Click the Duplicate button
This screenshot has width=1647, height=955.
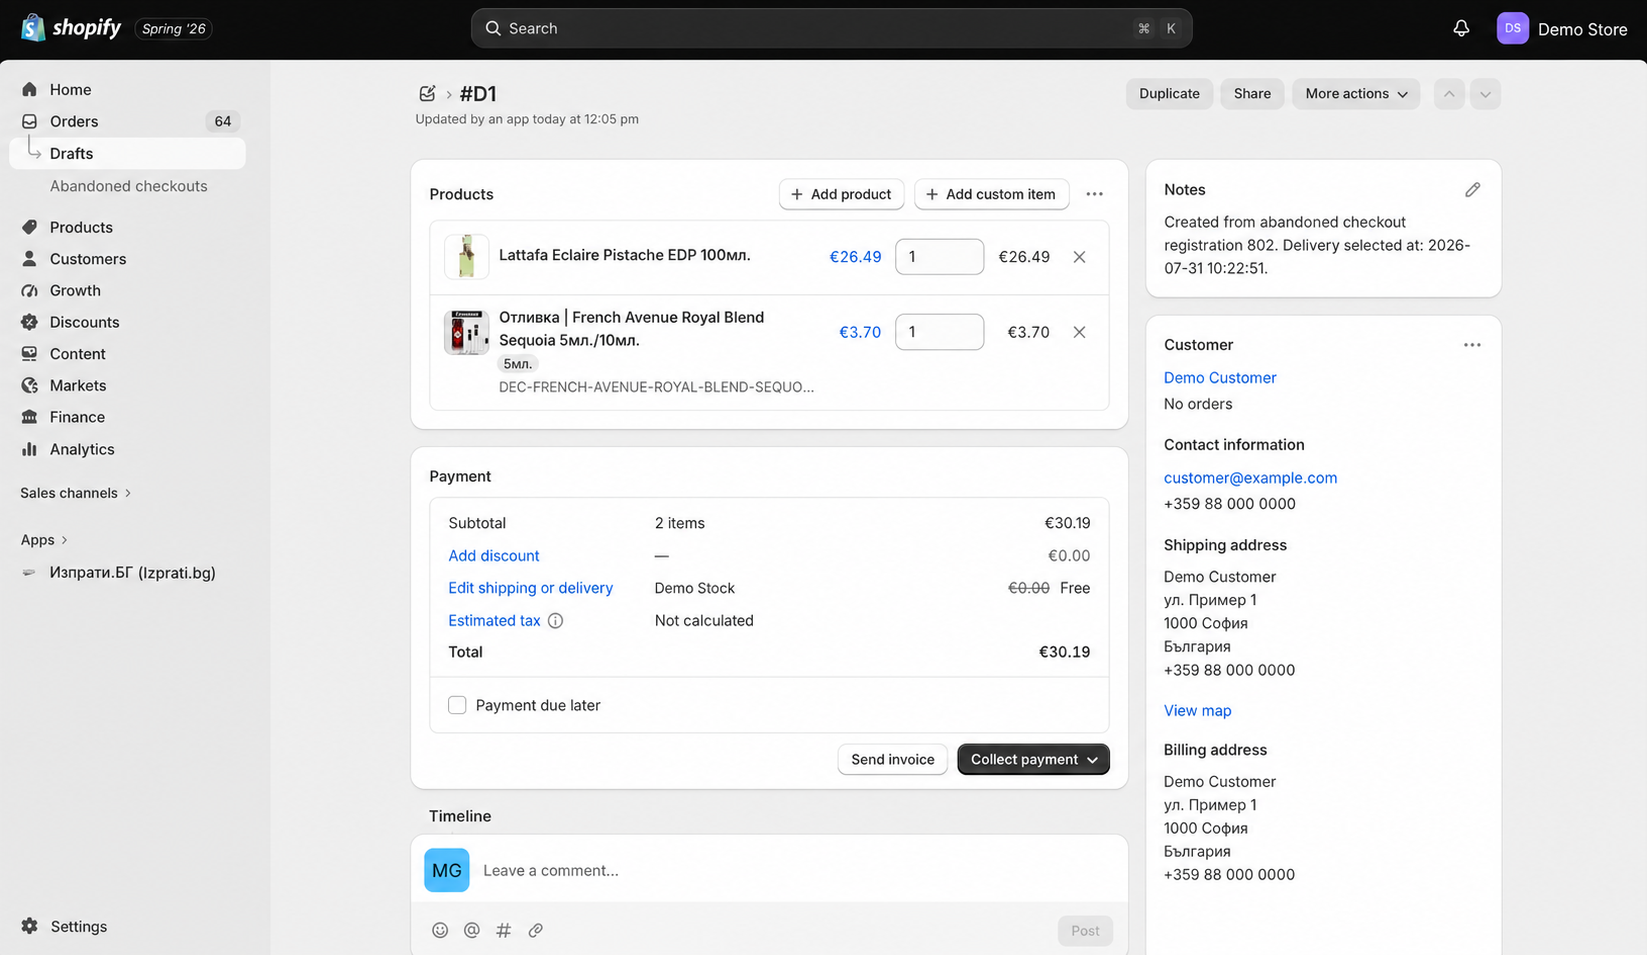click(1169, 94)
